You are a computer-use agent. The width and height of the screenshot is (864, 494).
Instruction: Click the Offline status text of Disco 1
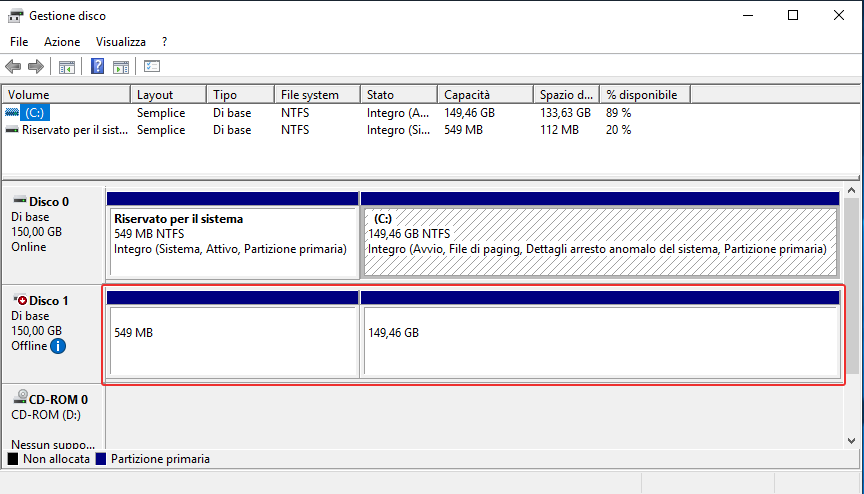tap(29, 346)
